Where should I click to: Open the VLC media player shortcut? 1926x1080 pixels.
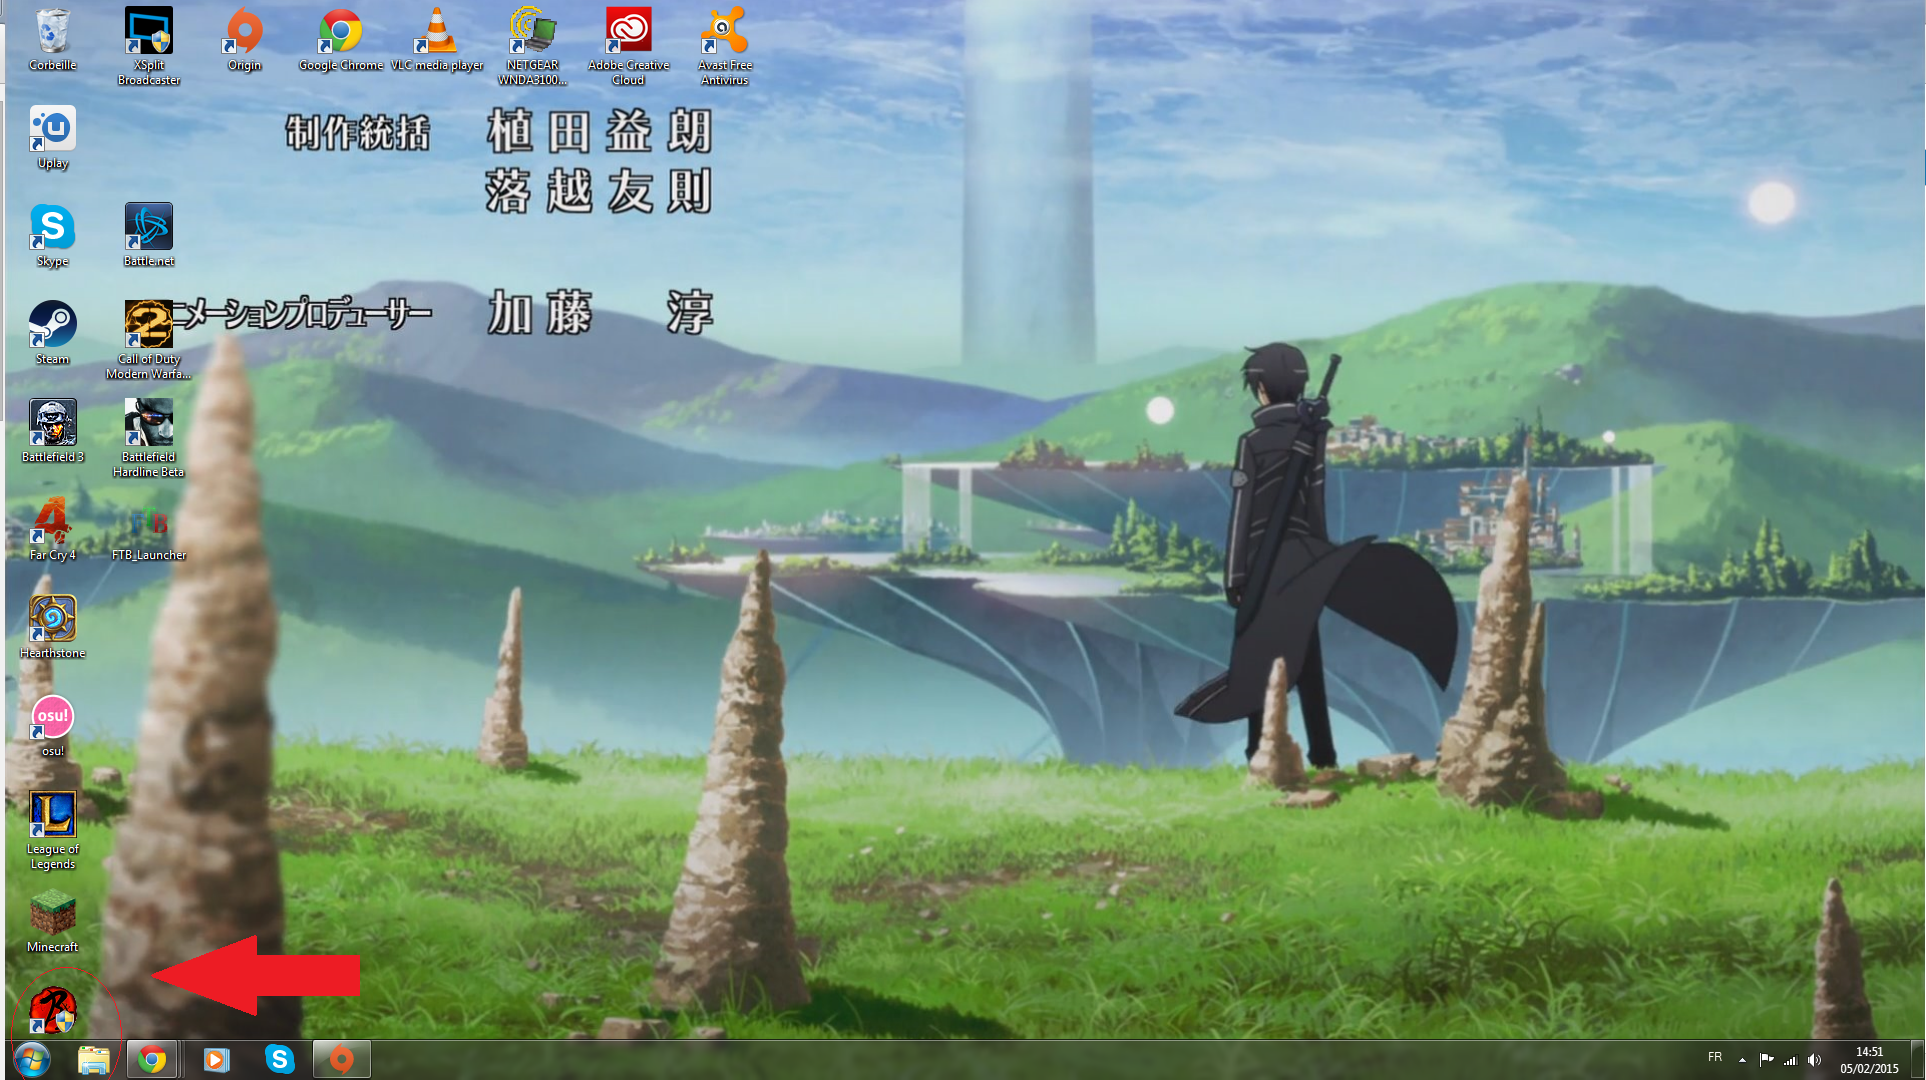coord(437,40)
